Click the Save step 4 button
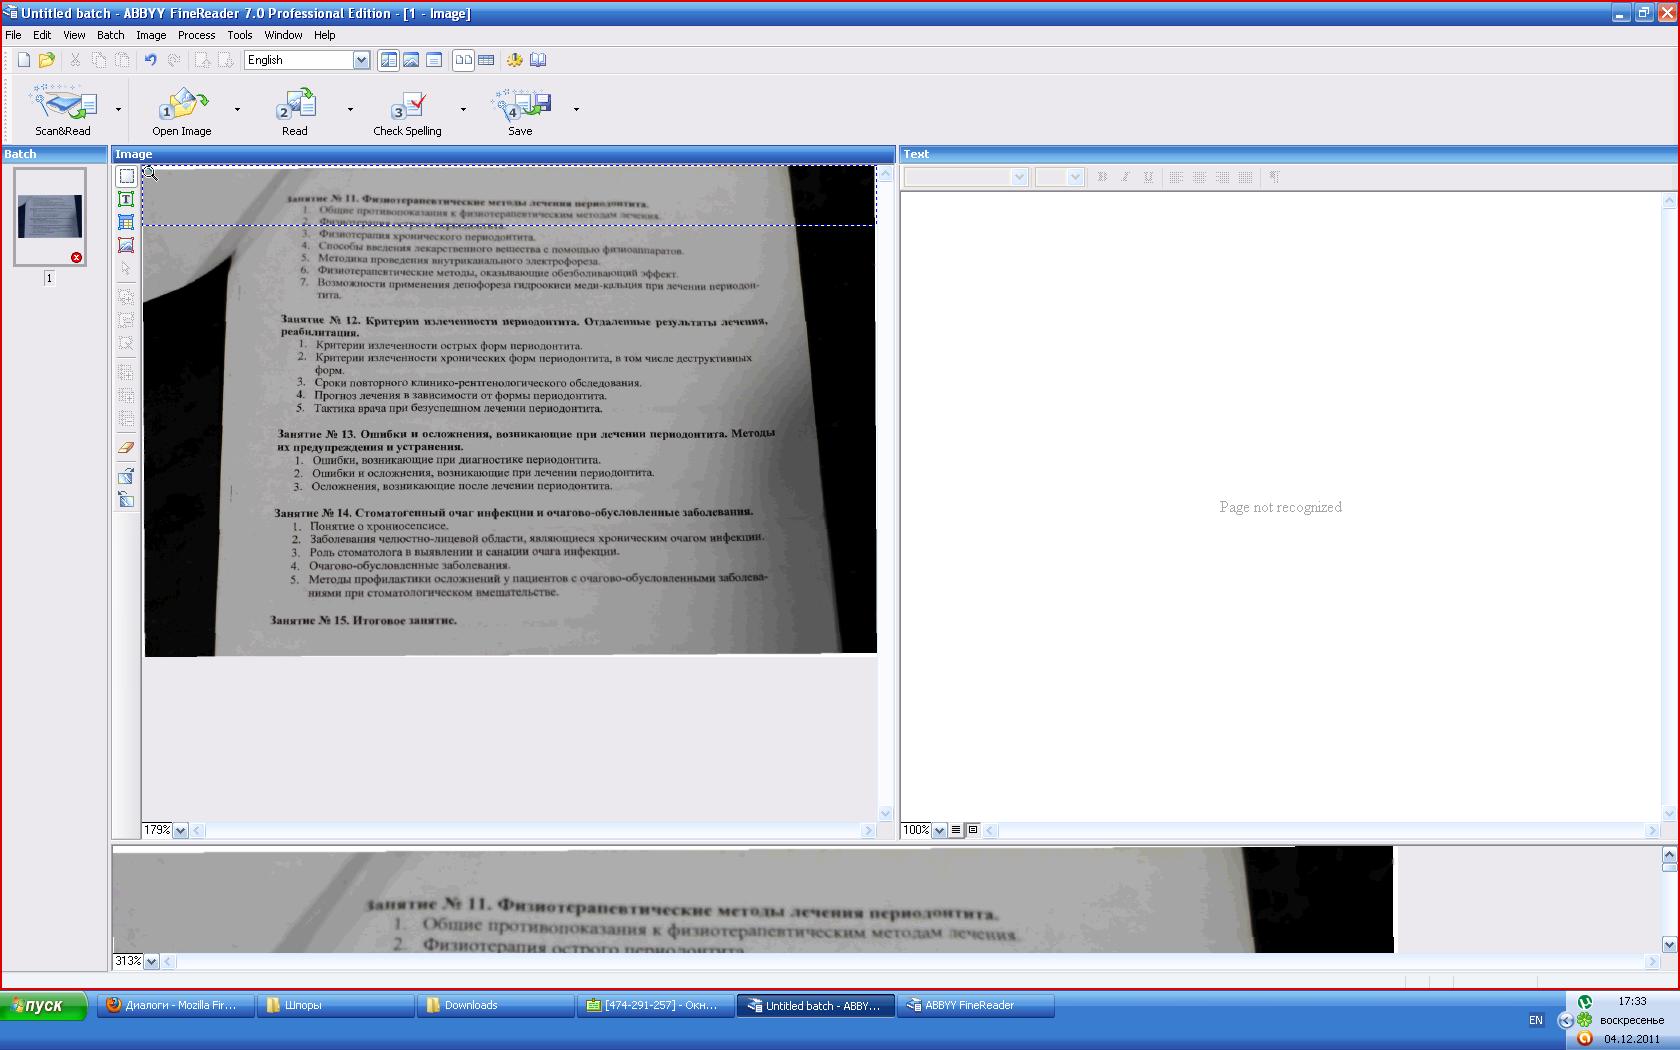Image resolution: width=1680 pixels, height=1050 pixels. click(520, 110)
